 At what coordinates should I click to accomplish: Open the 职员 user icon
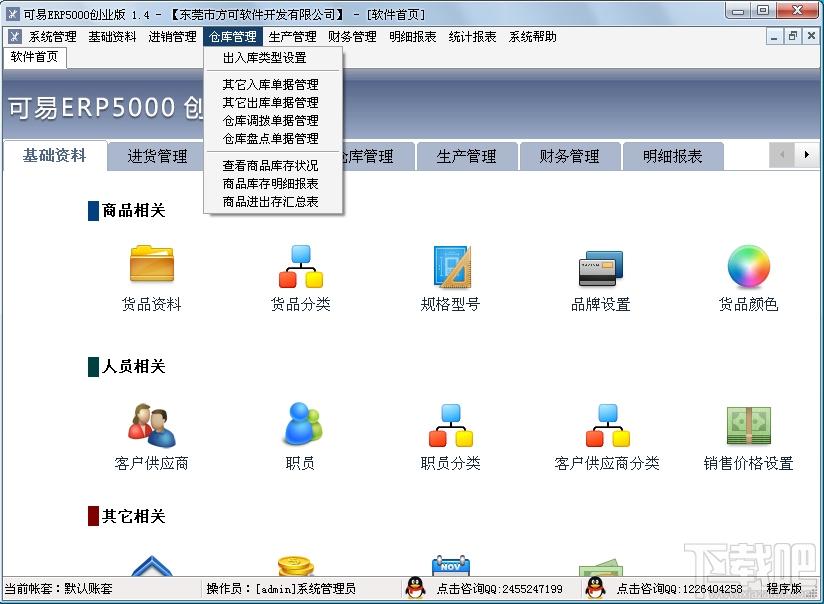(x=302, y=424)
